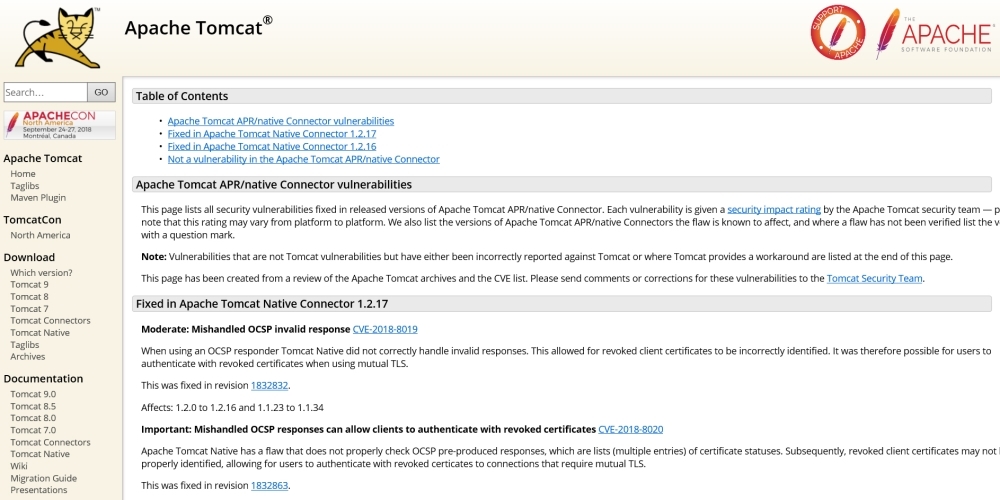1000x500 pixels.
Task: Open Tomcat 7 download link
Action: [29, 309]
